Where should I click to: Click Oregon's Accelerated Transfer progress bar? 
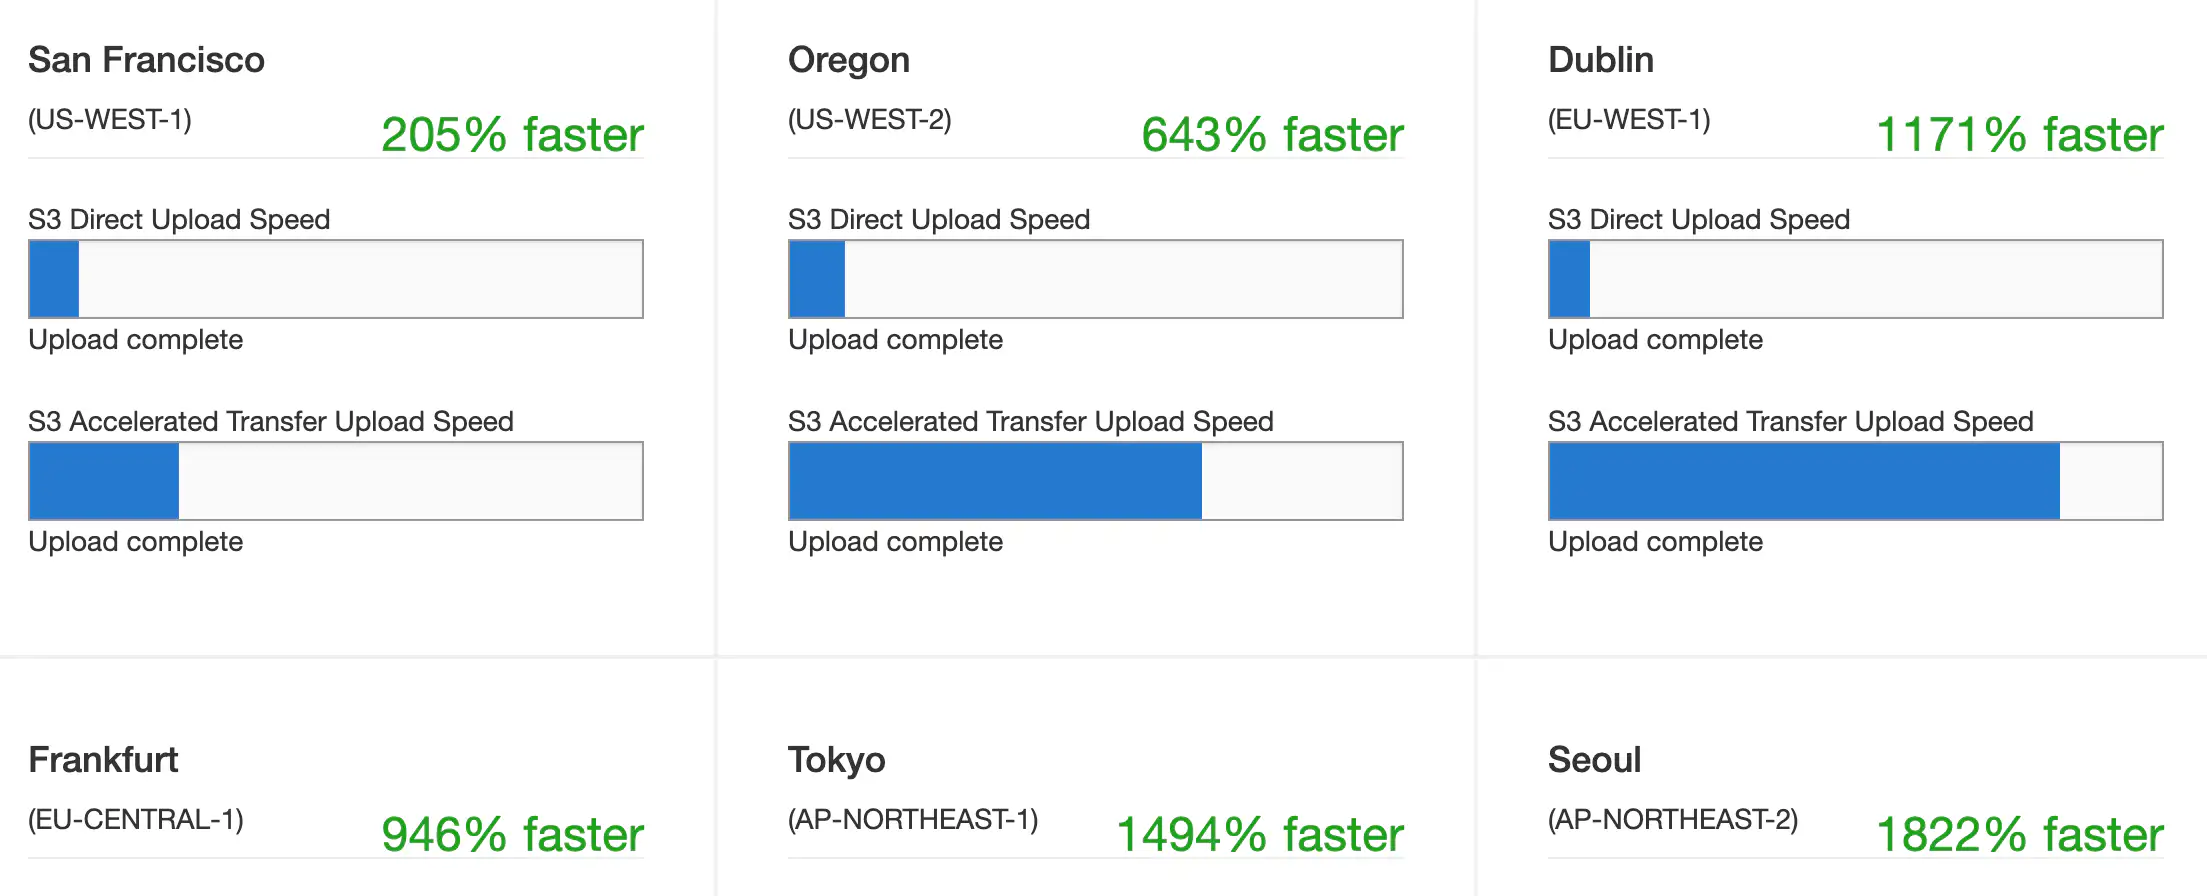(1096, 481)
